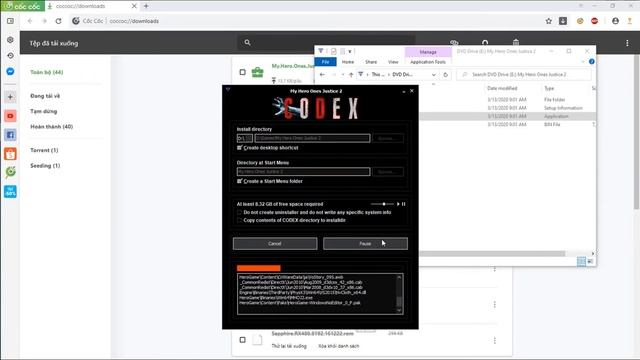This screenshot has height=360, width=640.
Task: Switch to Explorer Share tab
Action: [x=371, y=62]
